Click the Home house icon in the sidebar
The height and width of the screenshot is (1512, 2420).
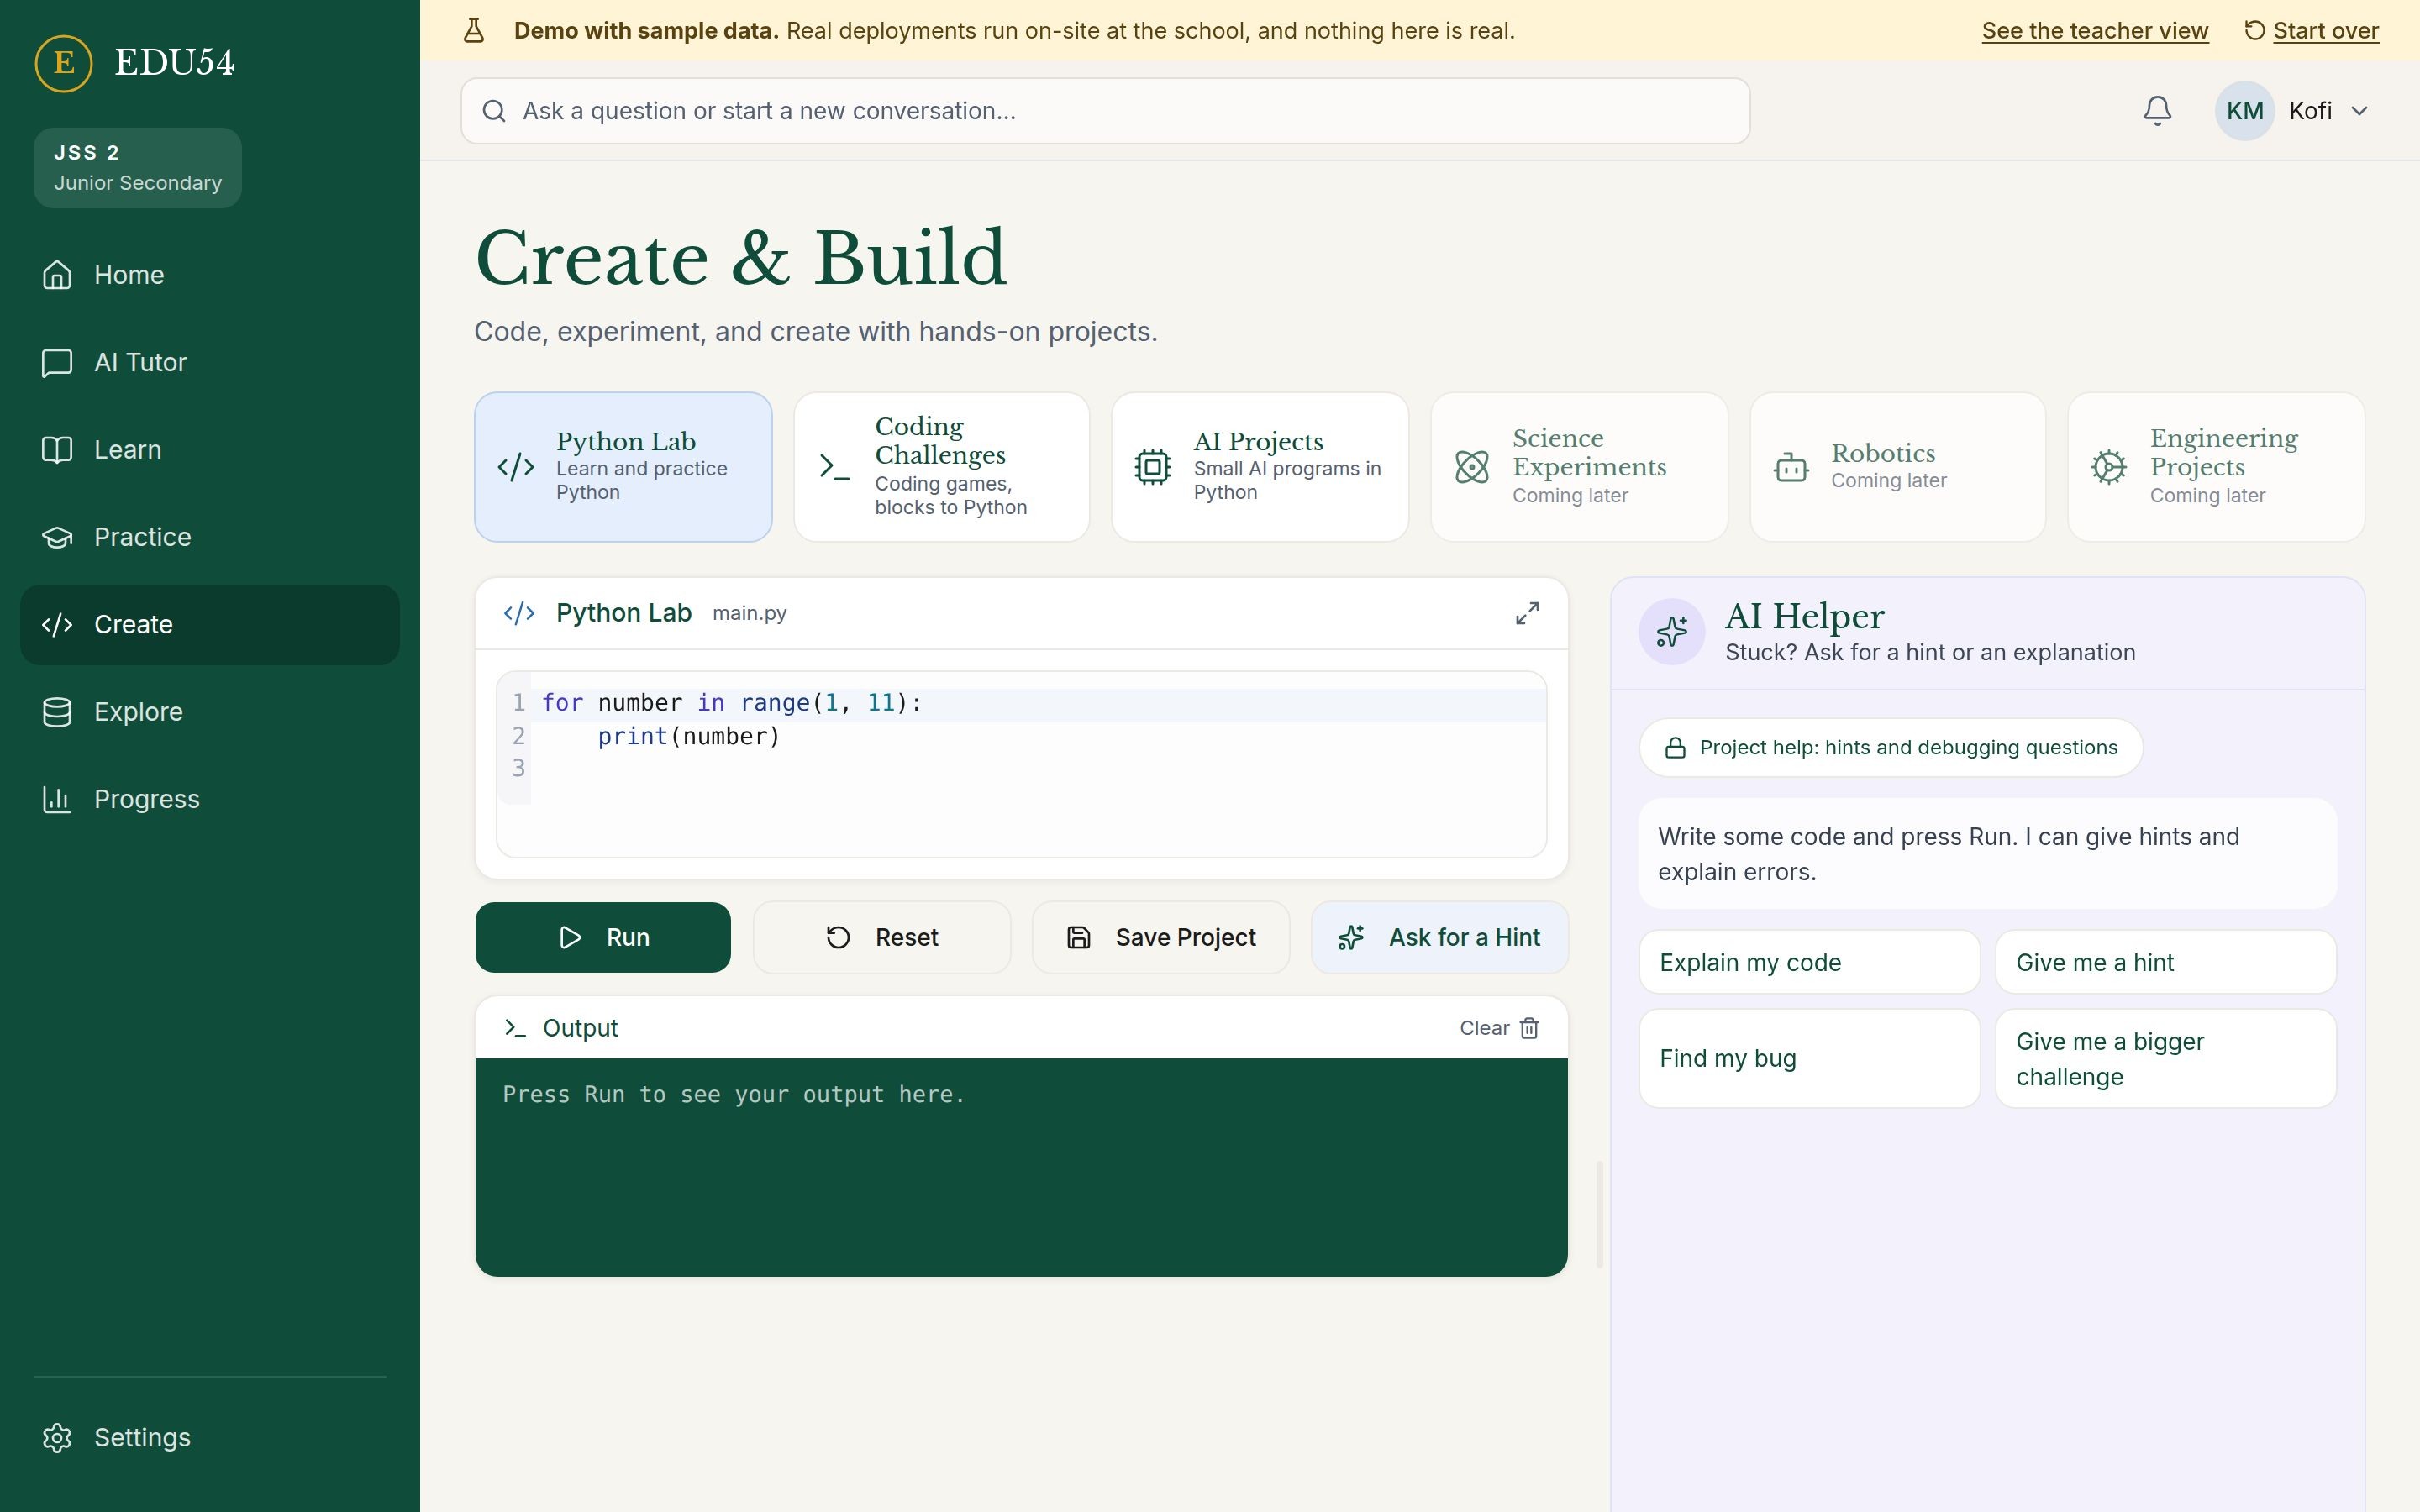tap(57, 275)
